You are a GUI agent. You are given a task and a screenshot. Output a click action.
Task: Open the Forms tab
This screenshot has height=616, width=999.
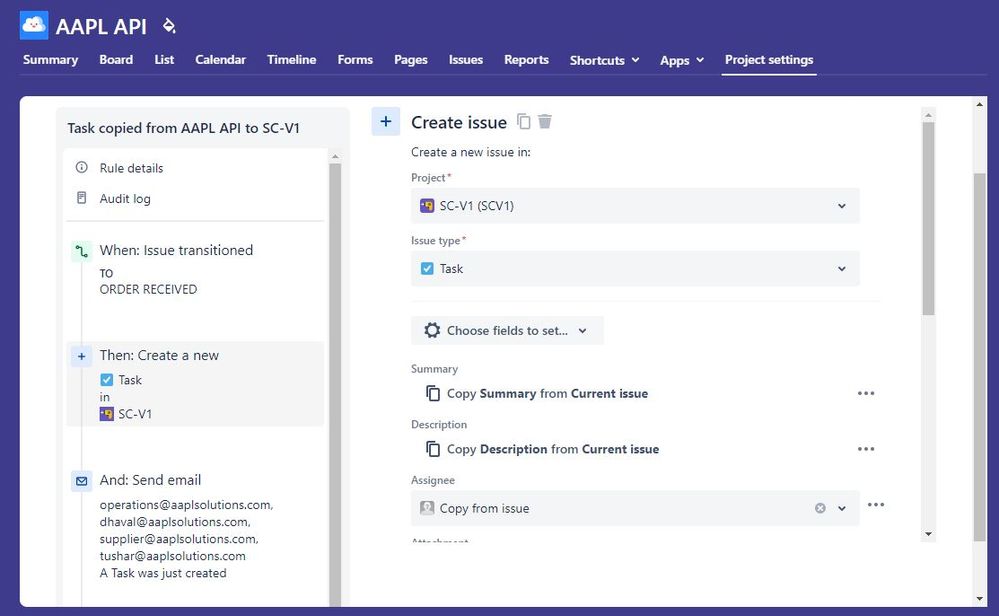355,59
